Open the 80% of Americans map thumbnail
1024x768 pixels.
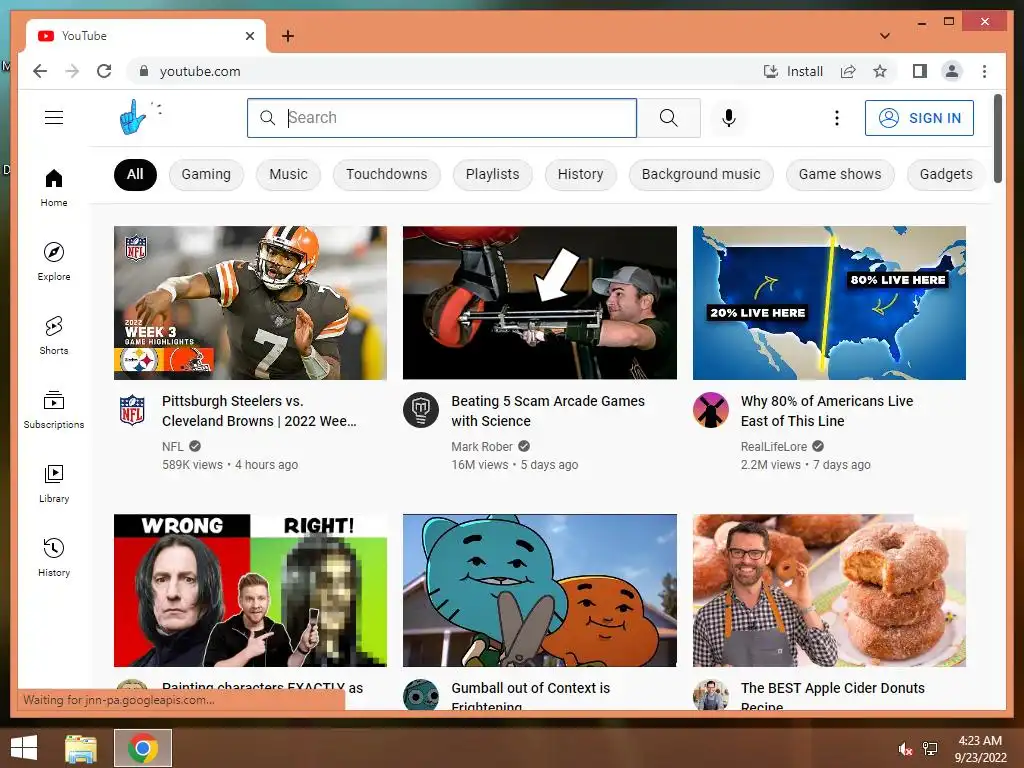[x=829, y=302]
